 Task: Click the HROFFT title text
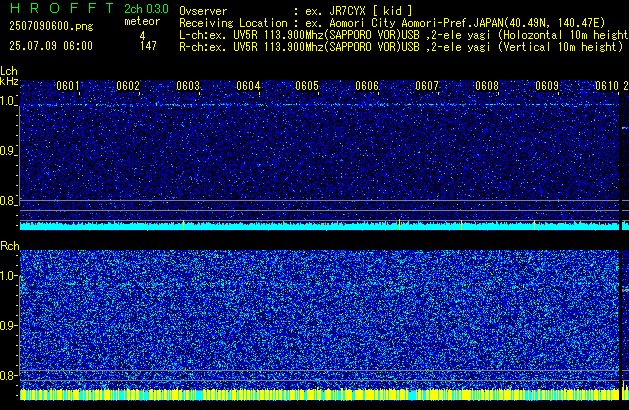pos(62,8)
